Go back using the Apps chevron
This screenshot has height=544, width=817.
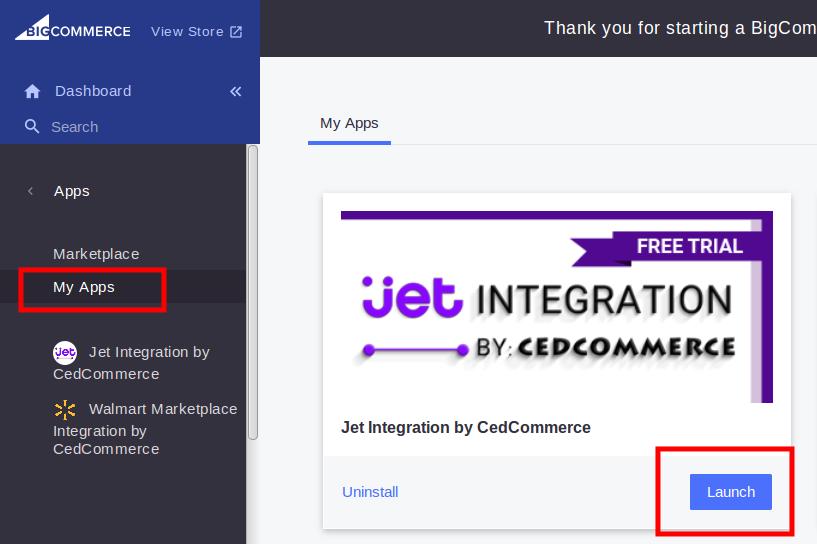[30, 191]
